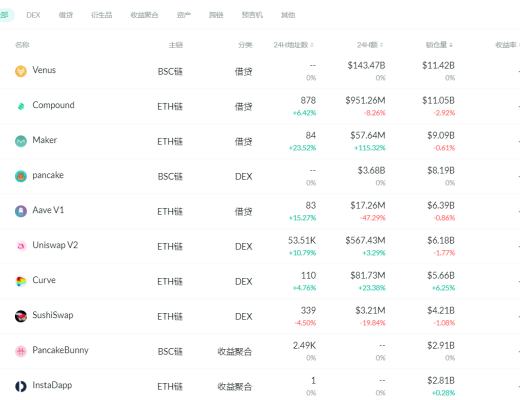Image resolution: width=520 pixels, height=400 pixels.
Task: Click the Curve logo icon
Action: pyautogui.click(x=21, y=281)
